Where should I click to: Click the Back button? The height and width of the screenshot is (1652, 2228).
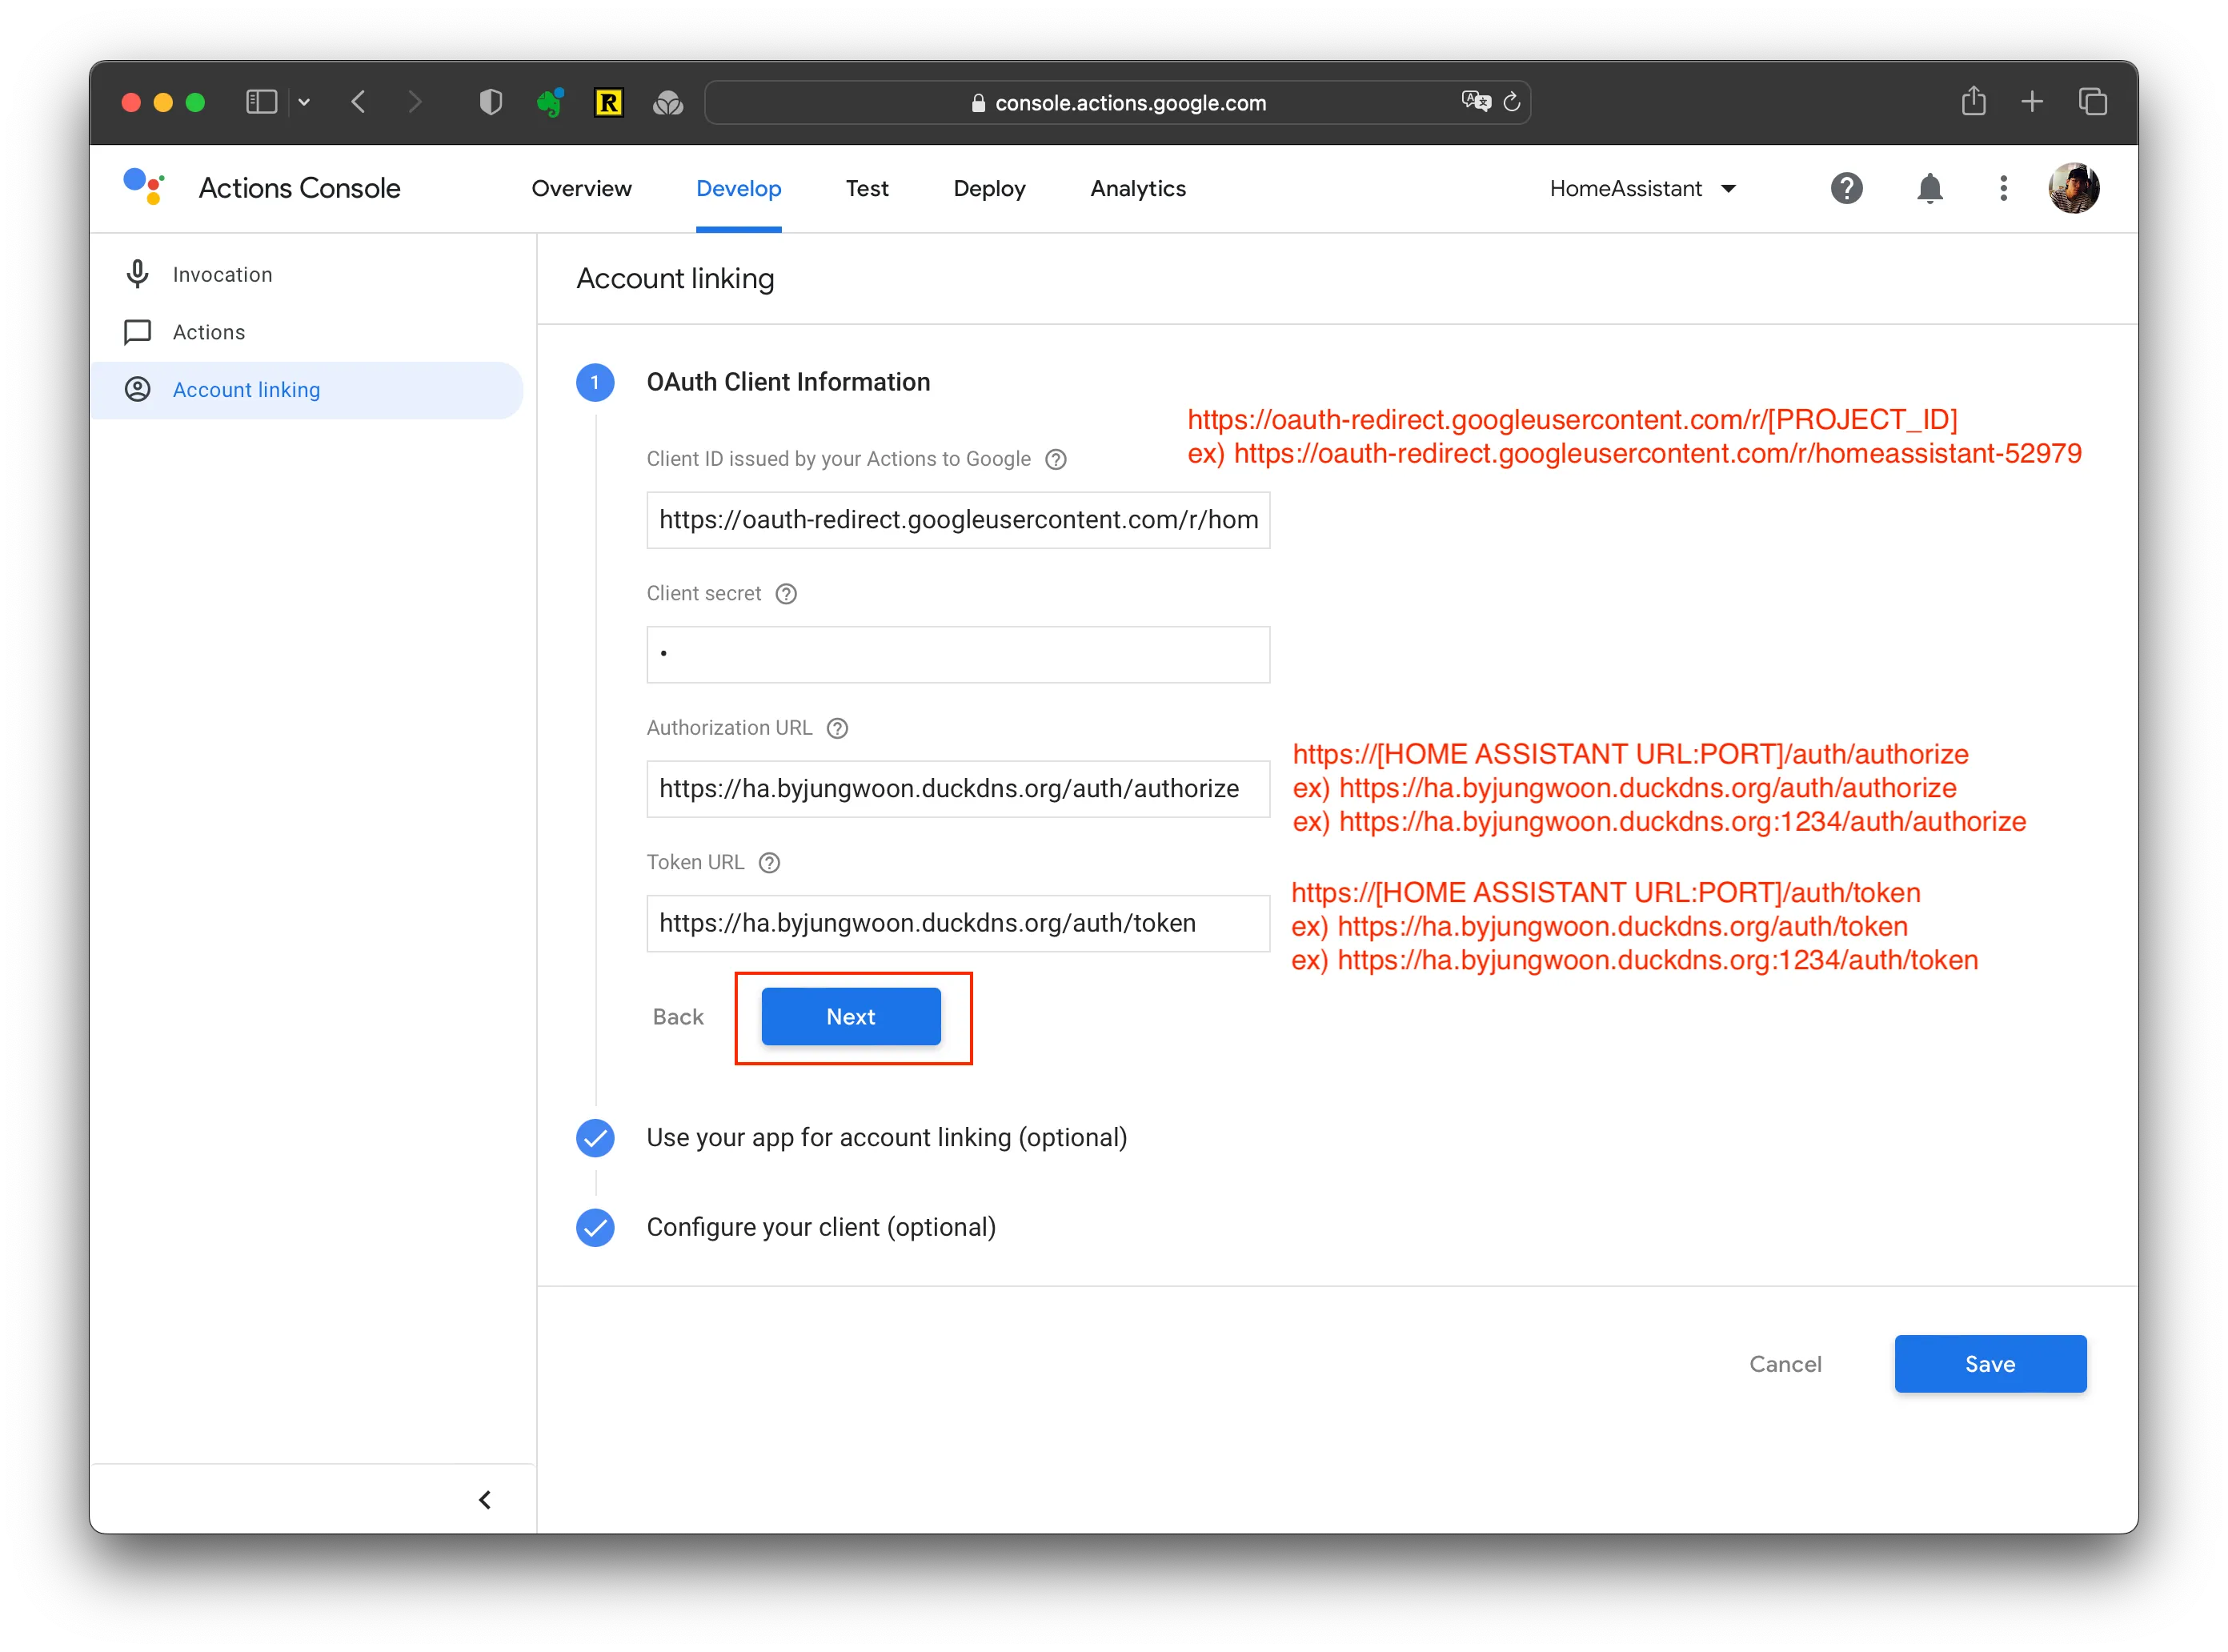click(678, 1016)
